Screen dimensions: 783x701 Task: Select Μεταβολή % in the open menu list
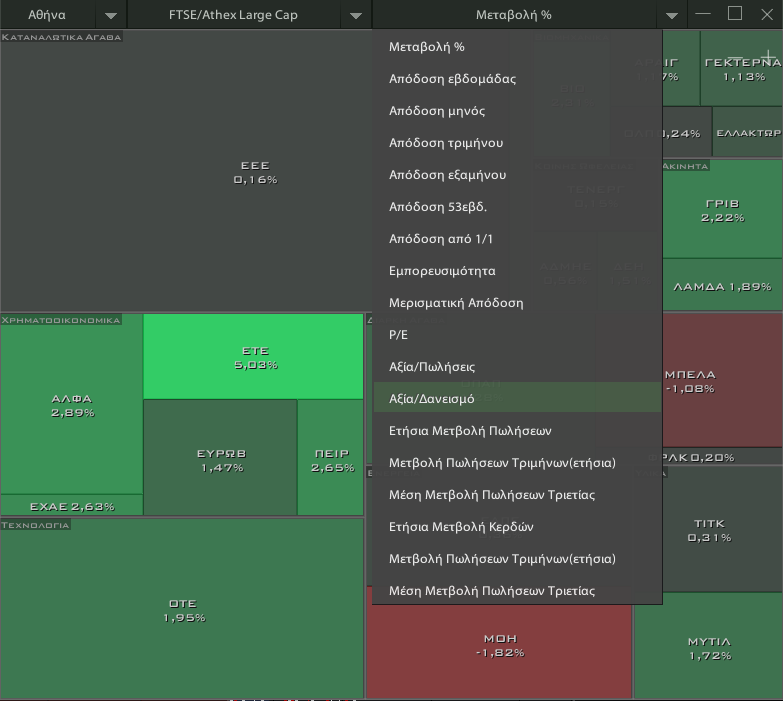tap(517, 47)
